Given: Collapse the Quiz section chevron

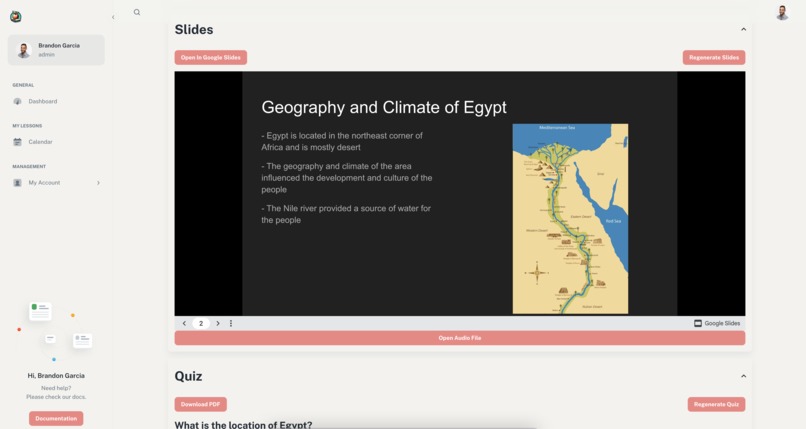Looking at the screenshot, I should point(743,376).
